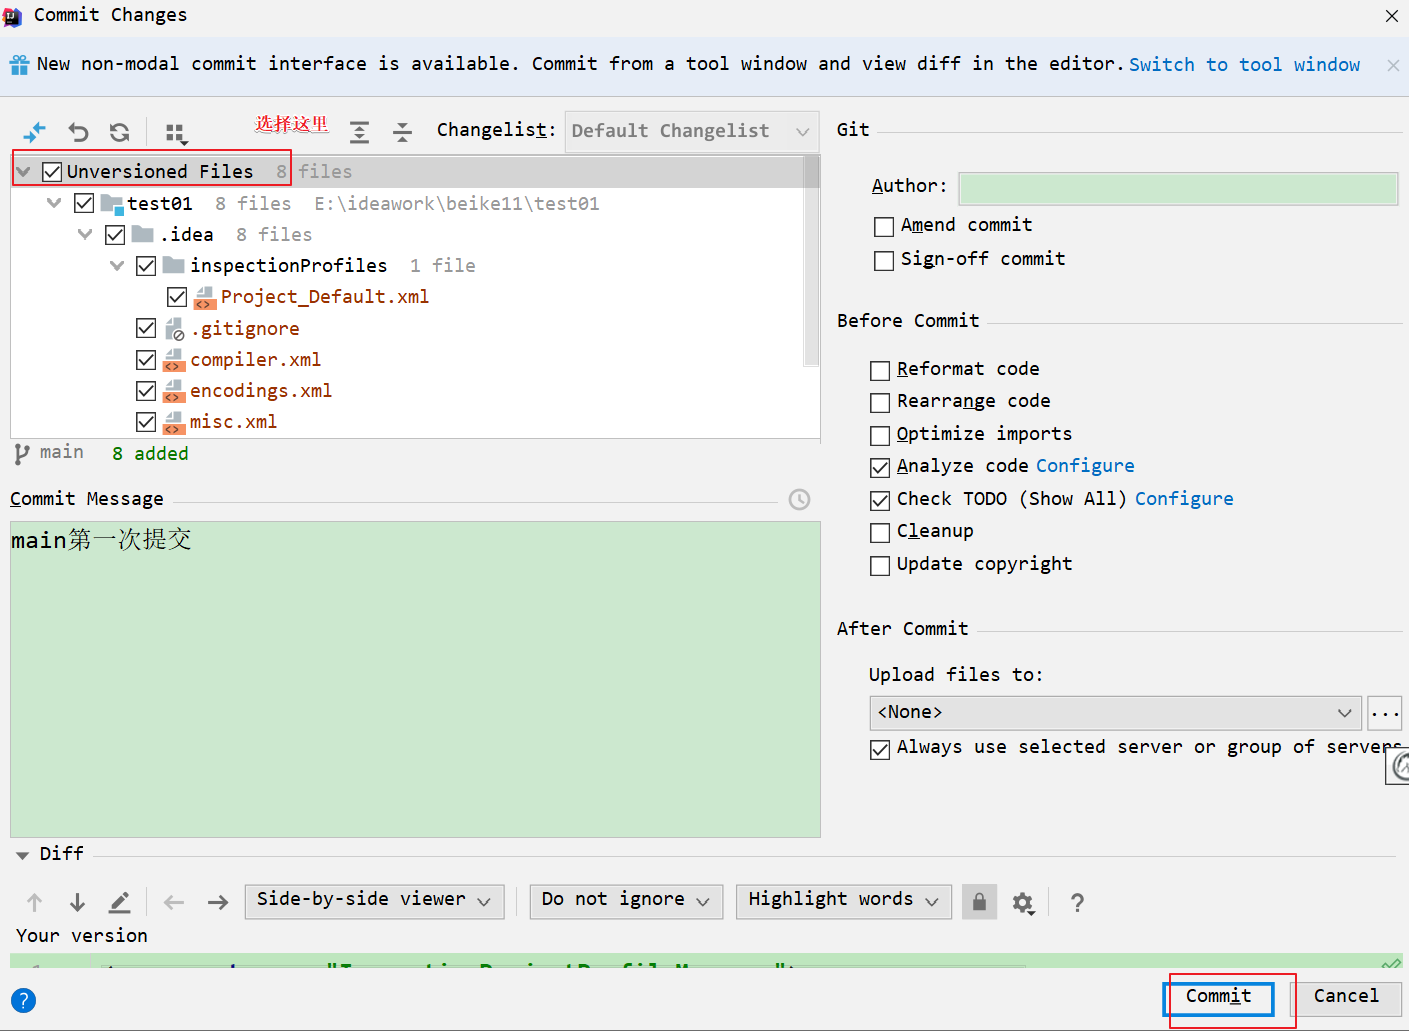The height and width of the screenshot is (1031, 1409).
Task: Click into the Author input field
Action: [x=1177, y=188]
